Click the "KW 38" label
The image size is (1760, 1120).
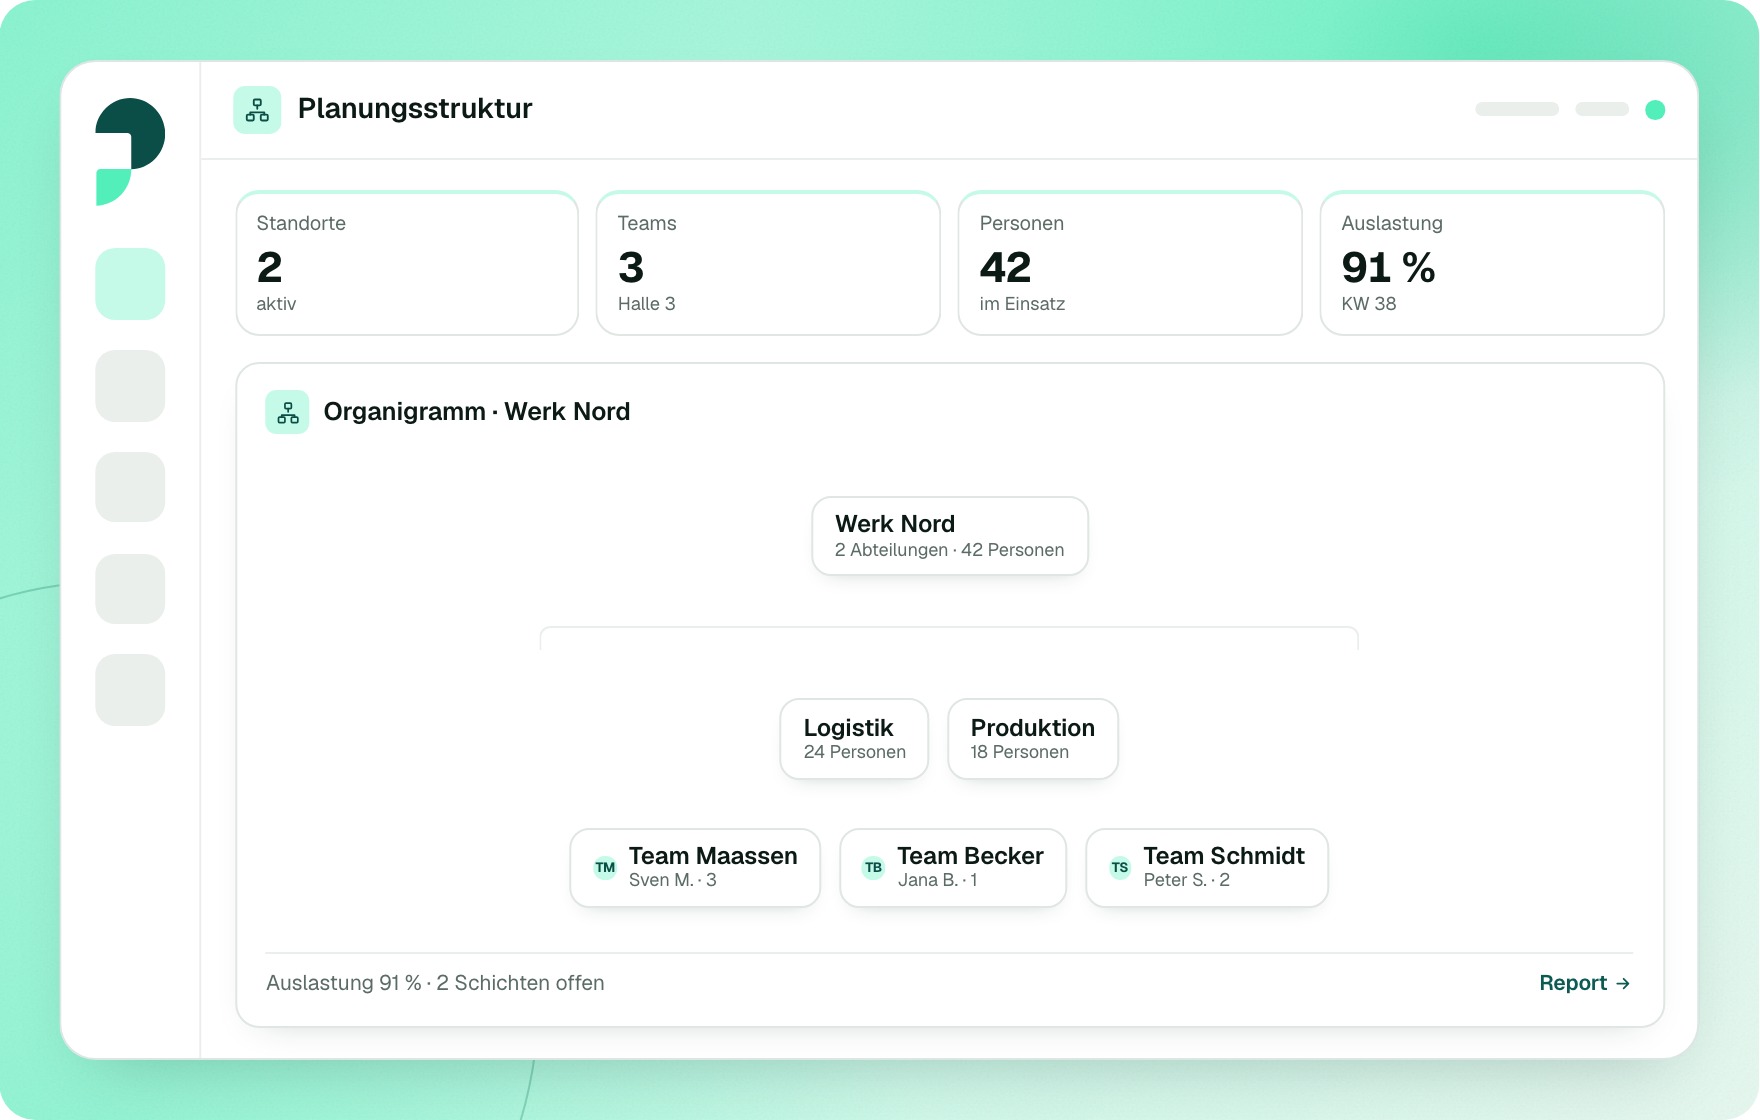(1369, 304)
